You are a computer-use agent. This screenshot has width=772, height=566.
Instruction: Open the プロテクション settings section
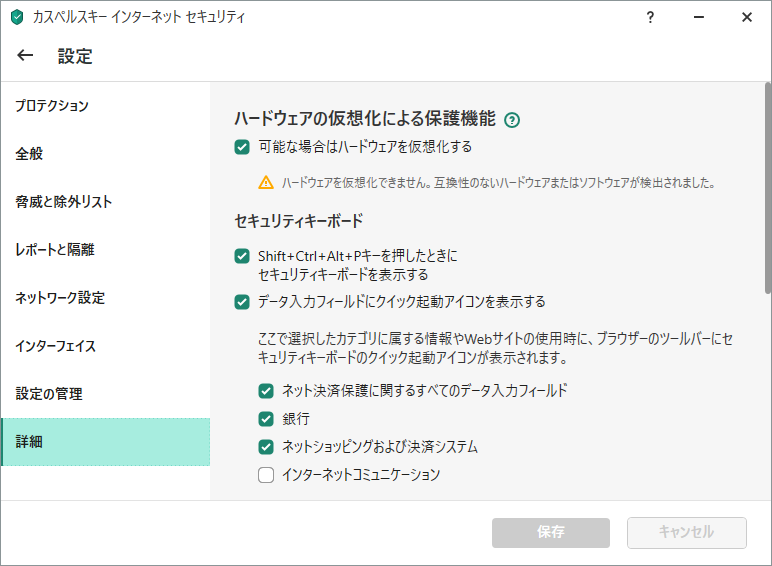coord(52,106)
